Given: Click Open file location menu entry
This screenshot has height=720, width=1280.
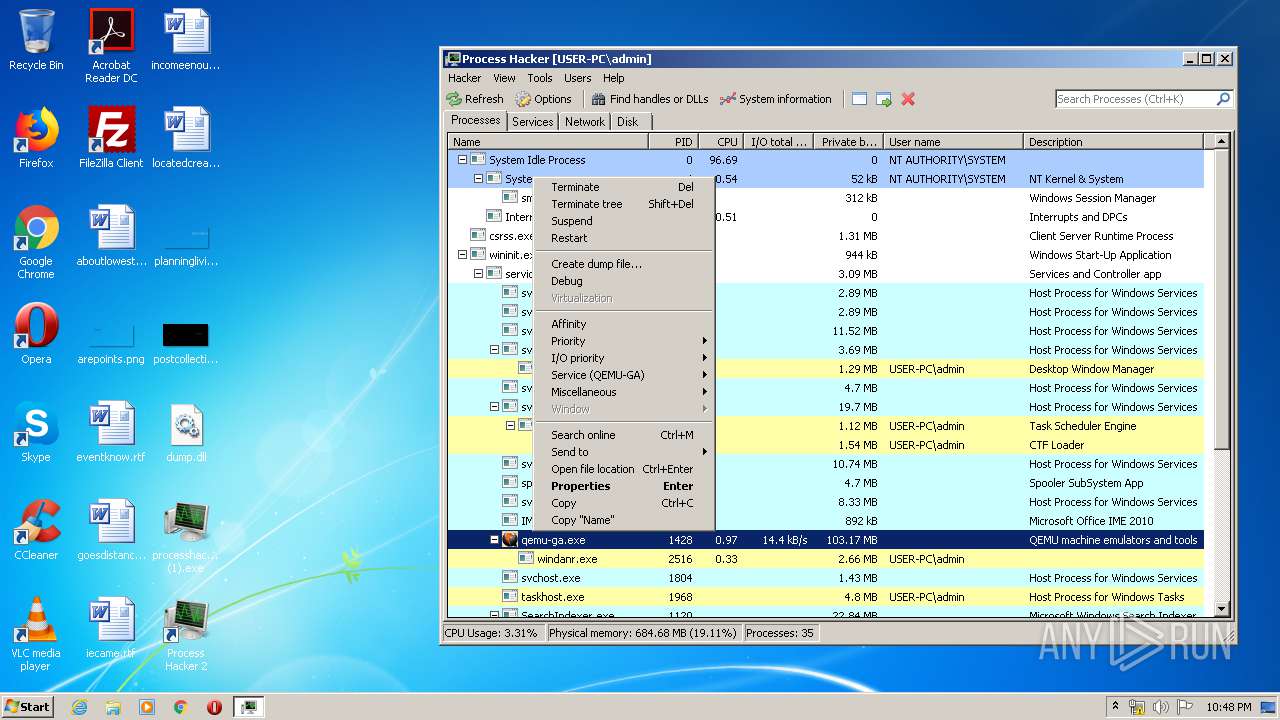Looking at the screenshot, I should click(x=623, y=469).
